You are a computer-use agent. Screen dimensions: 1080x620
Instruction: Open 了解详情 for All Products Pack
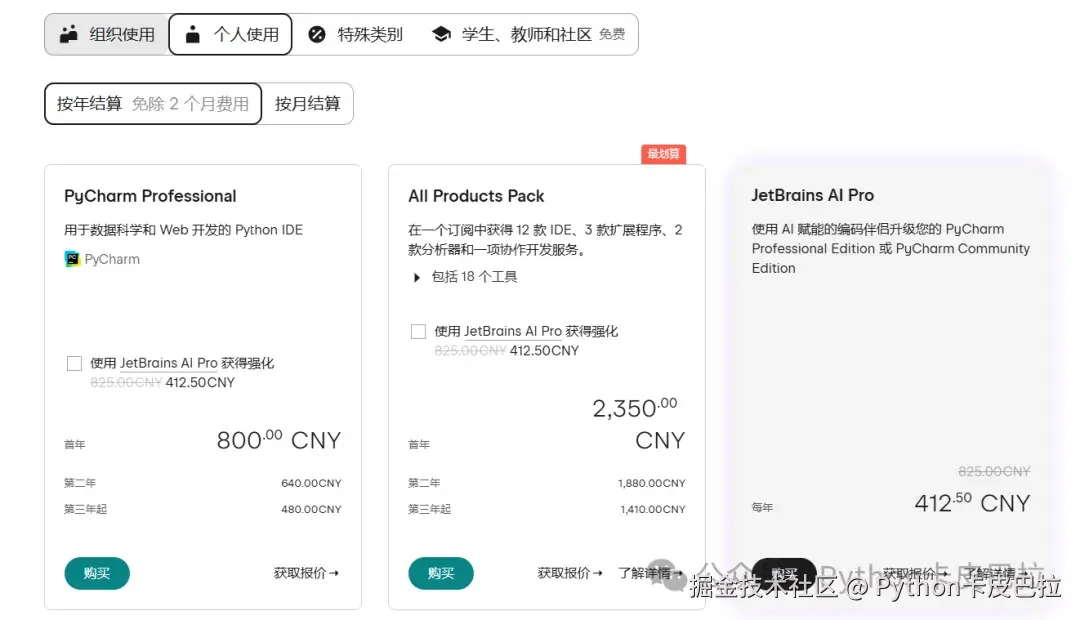(x=647, y=573)
